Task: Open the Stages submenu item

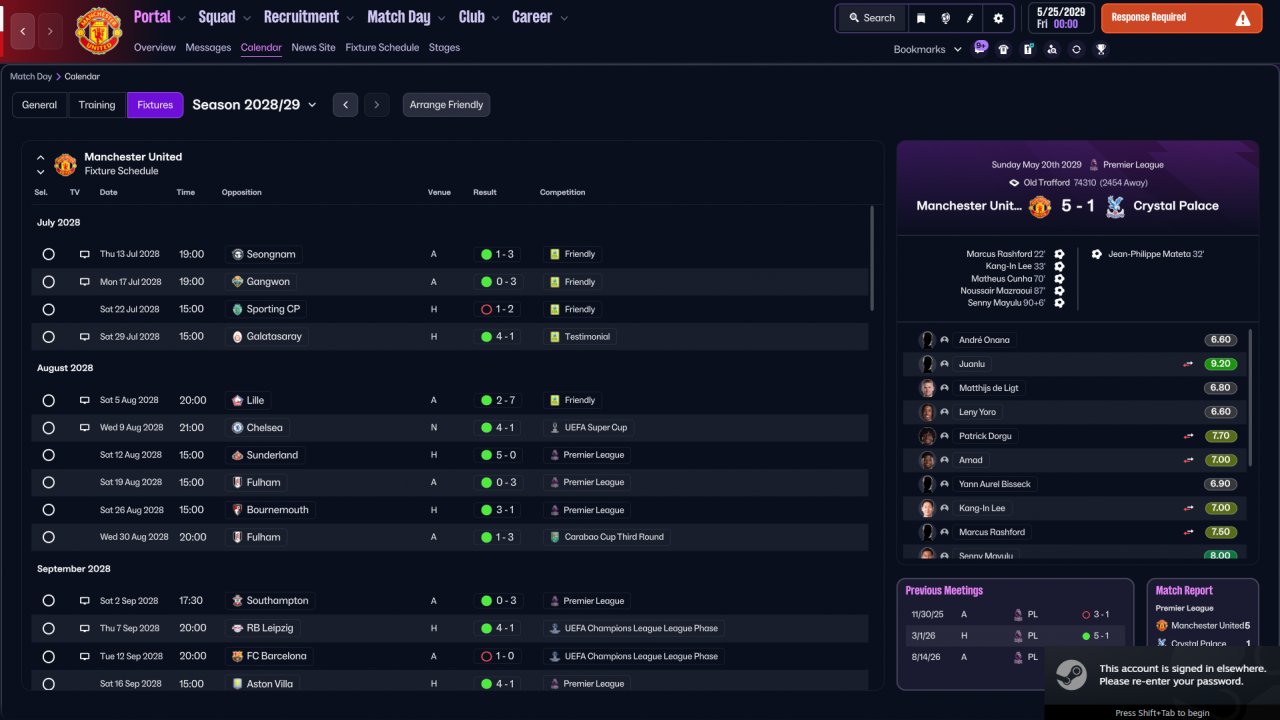Action: 444,48
